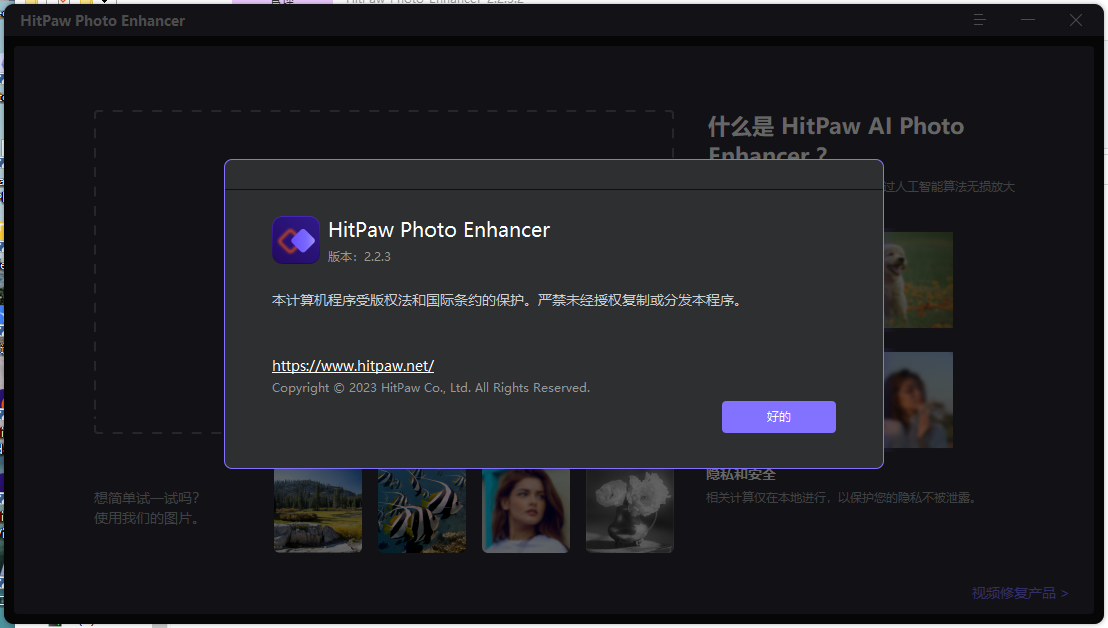Click the HitPaw Photo Enhancer dialog title text
Screen dimensions: 1108x628
click(x=439, y=230)
